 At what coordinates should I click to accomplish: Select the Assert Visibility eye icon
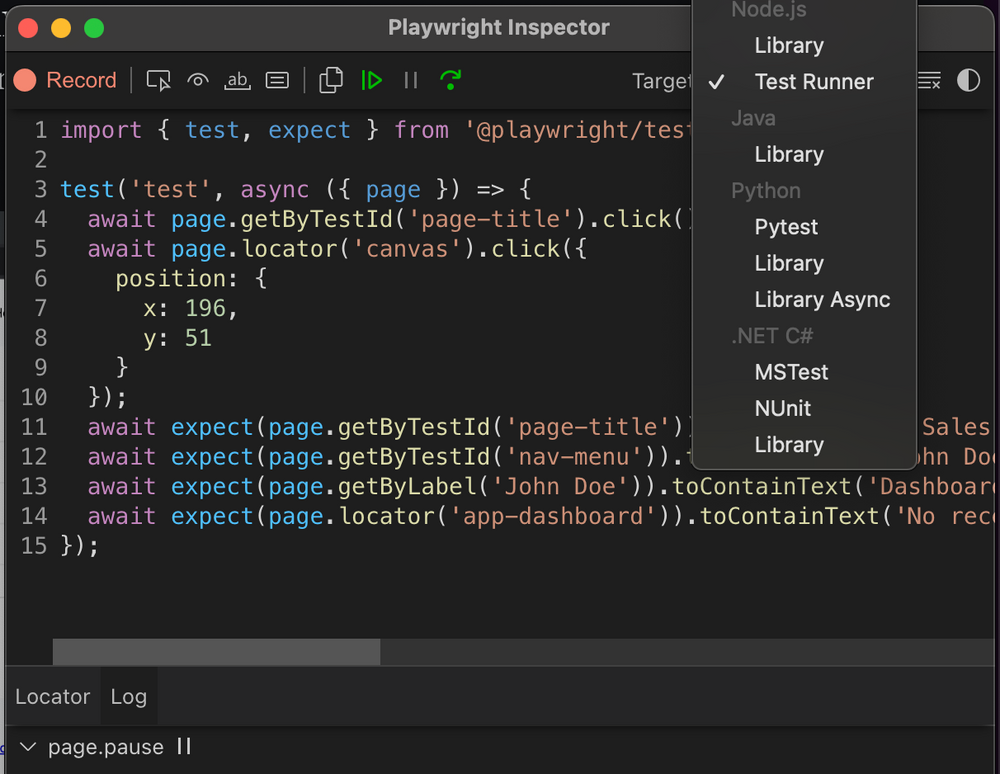(x=197, y=80)
